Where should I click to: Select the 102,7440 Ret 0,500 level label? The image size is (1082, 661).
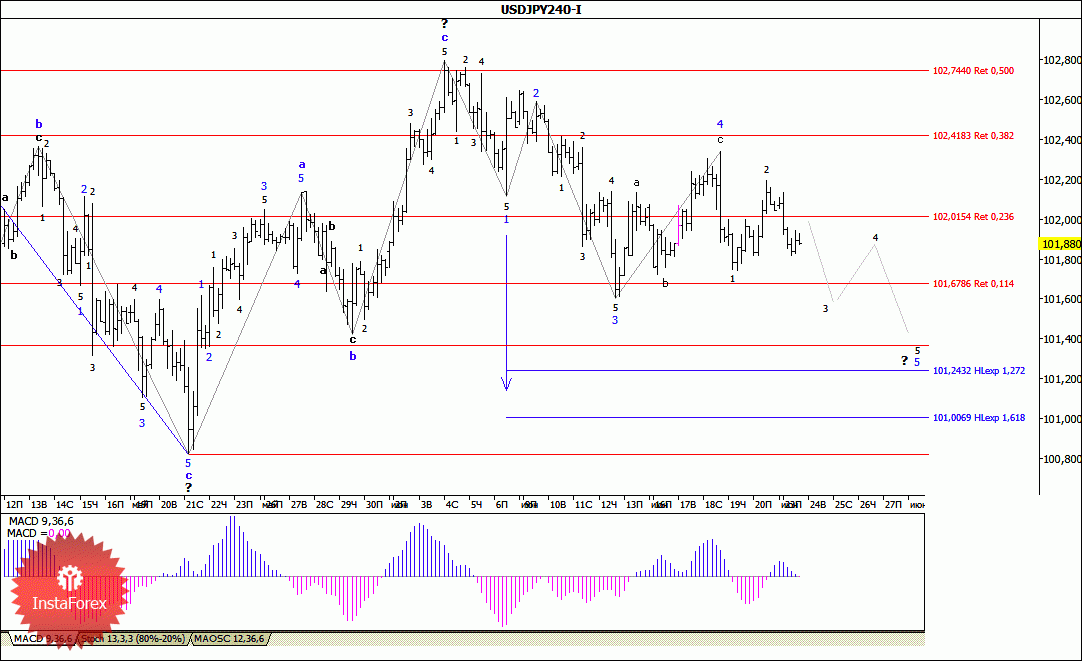point(972,71)
